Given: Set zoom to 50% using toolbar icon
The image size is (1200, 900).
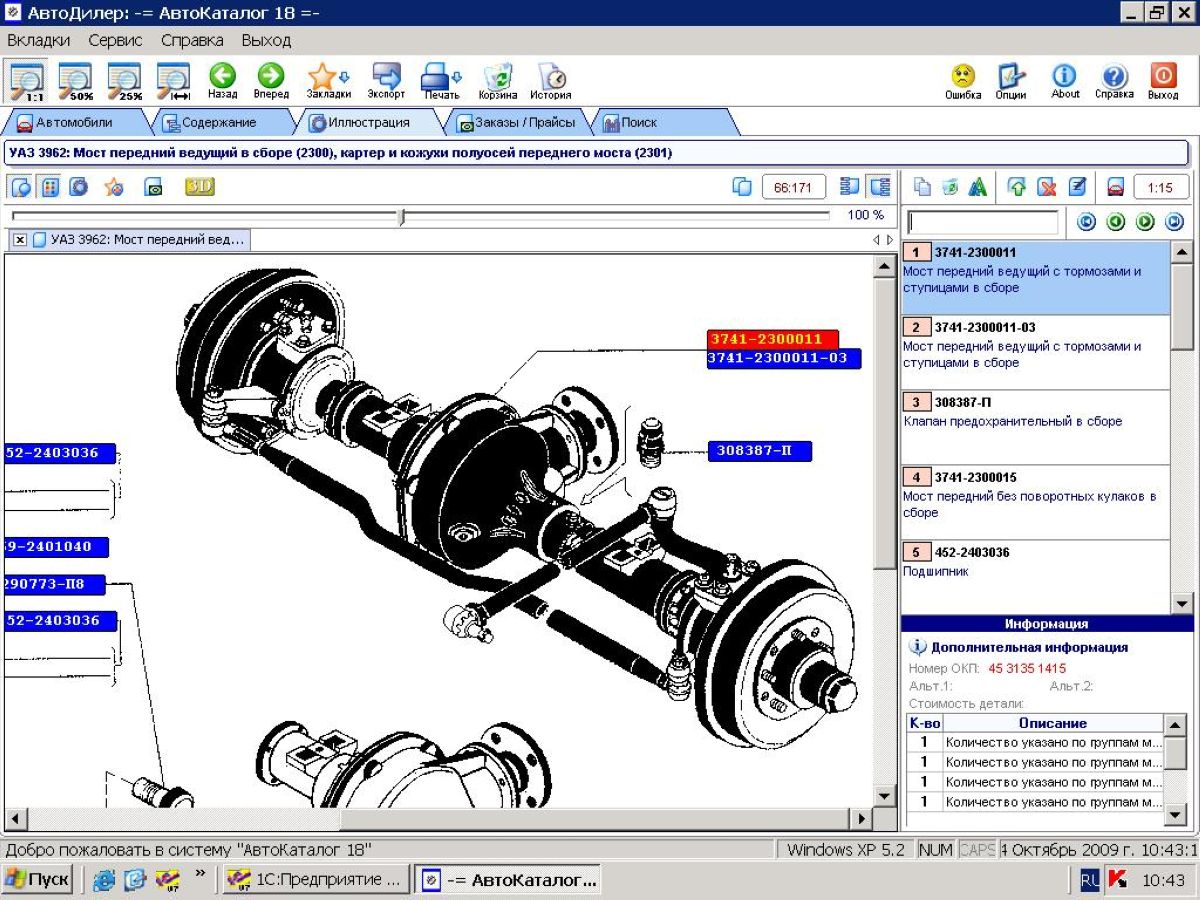Looking at the screenshot, I should coord(75,79).
